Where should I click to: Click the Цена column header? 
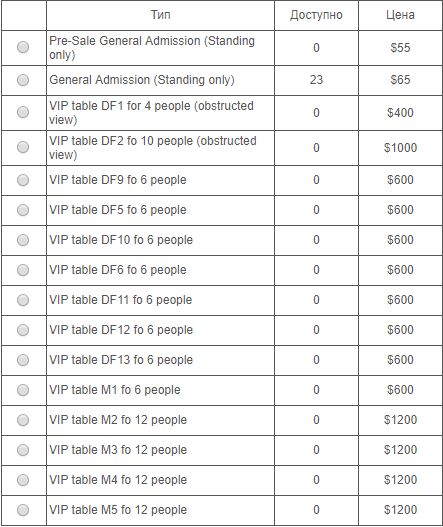400,15
